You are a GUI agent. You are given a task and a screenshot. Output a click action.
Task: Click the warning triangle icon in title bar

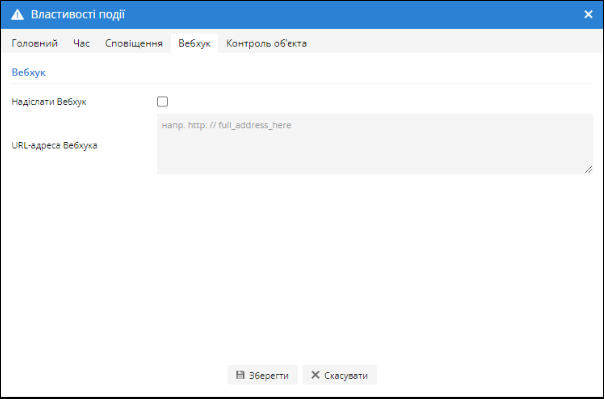coord(17,15)
